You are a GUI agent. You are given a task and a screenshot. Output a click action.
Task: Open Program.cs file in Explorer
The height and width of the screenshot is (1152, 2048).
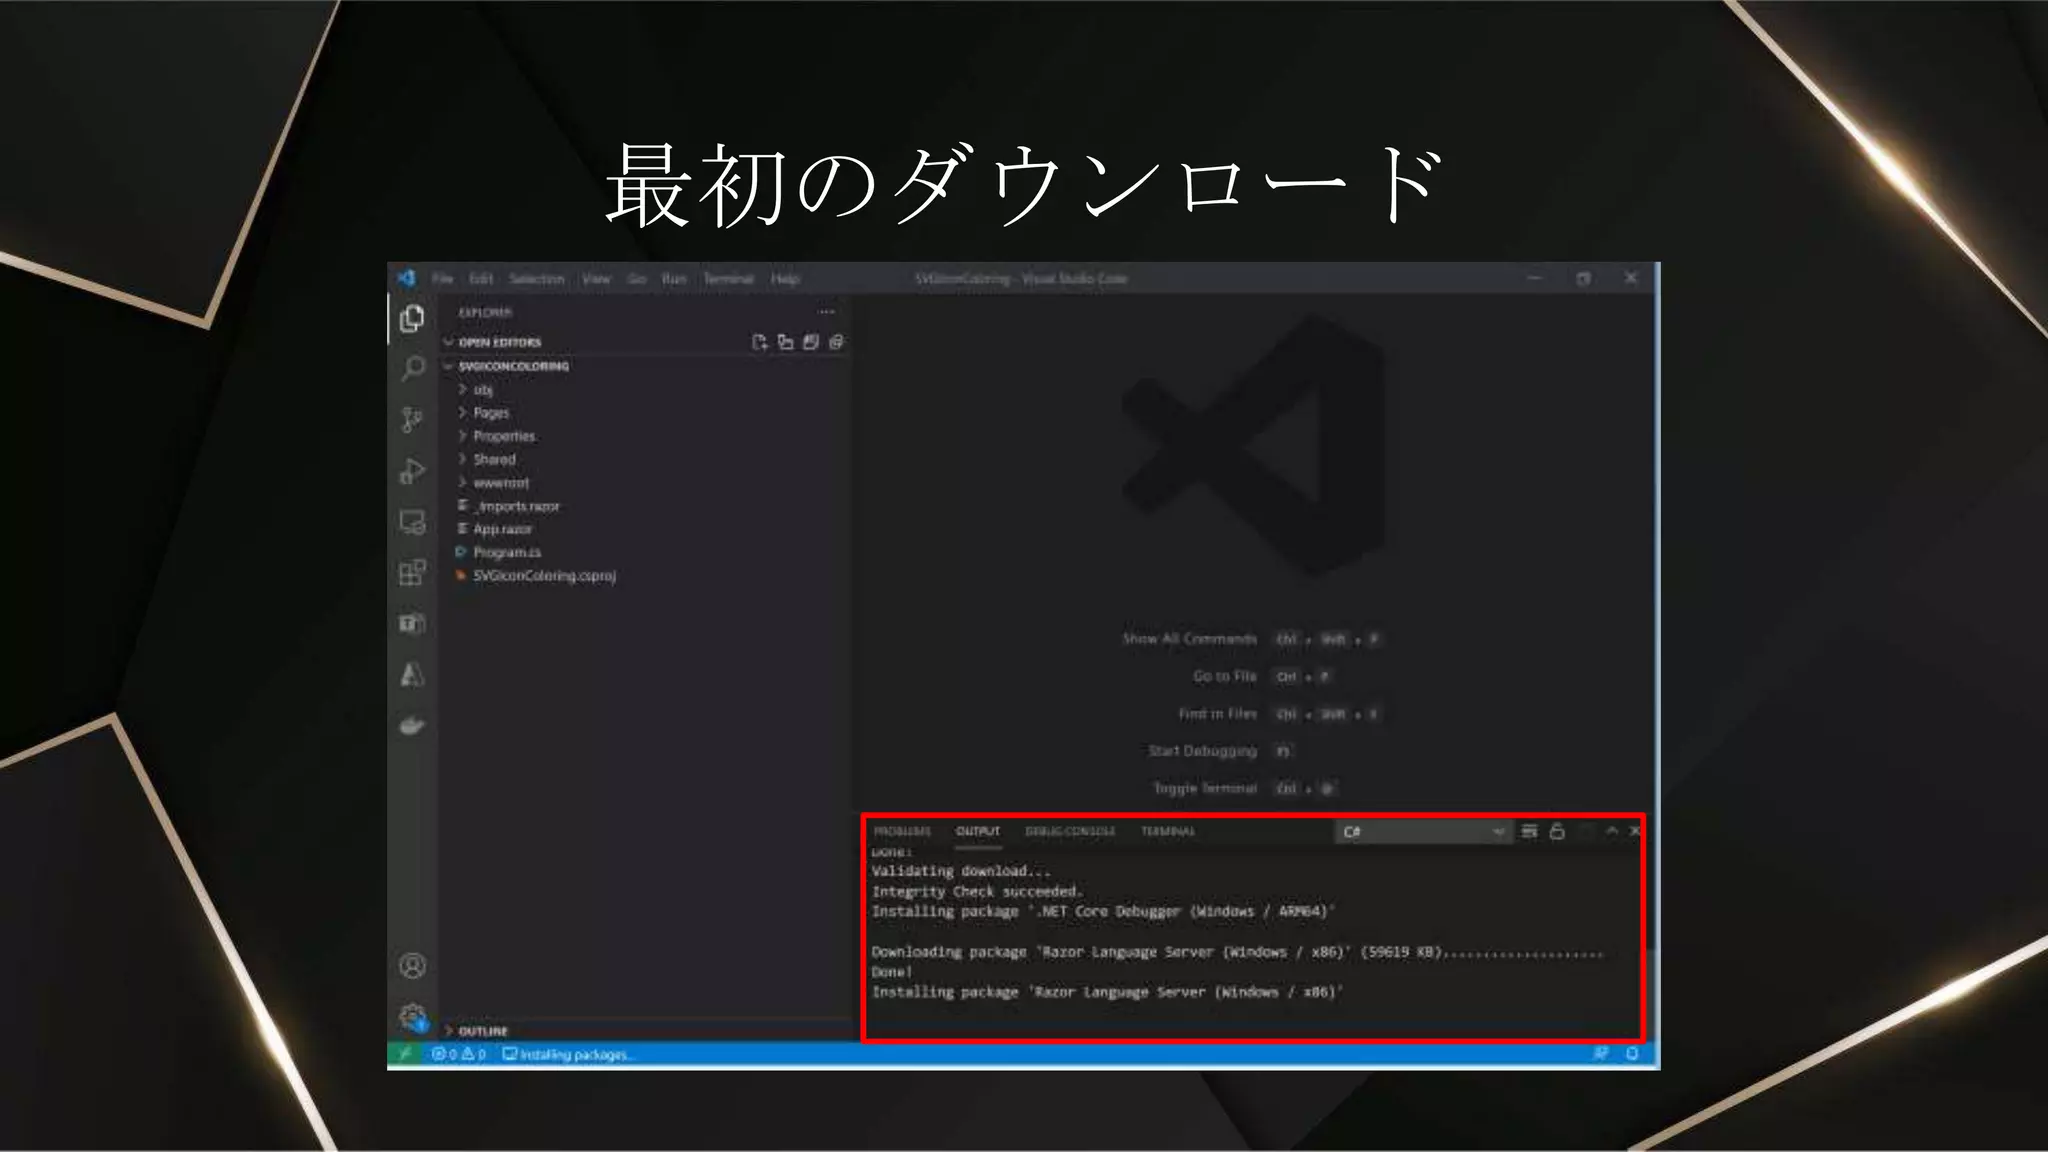pyautogui.click(x=506, y=553)
